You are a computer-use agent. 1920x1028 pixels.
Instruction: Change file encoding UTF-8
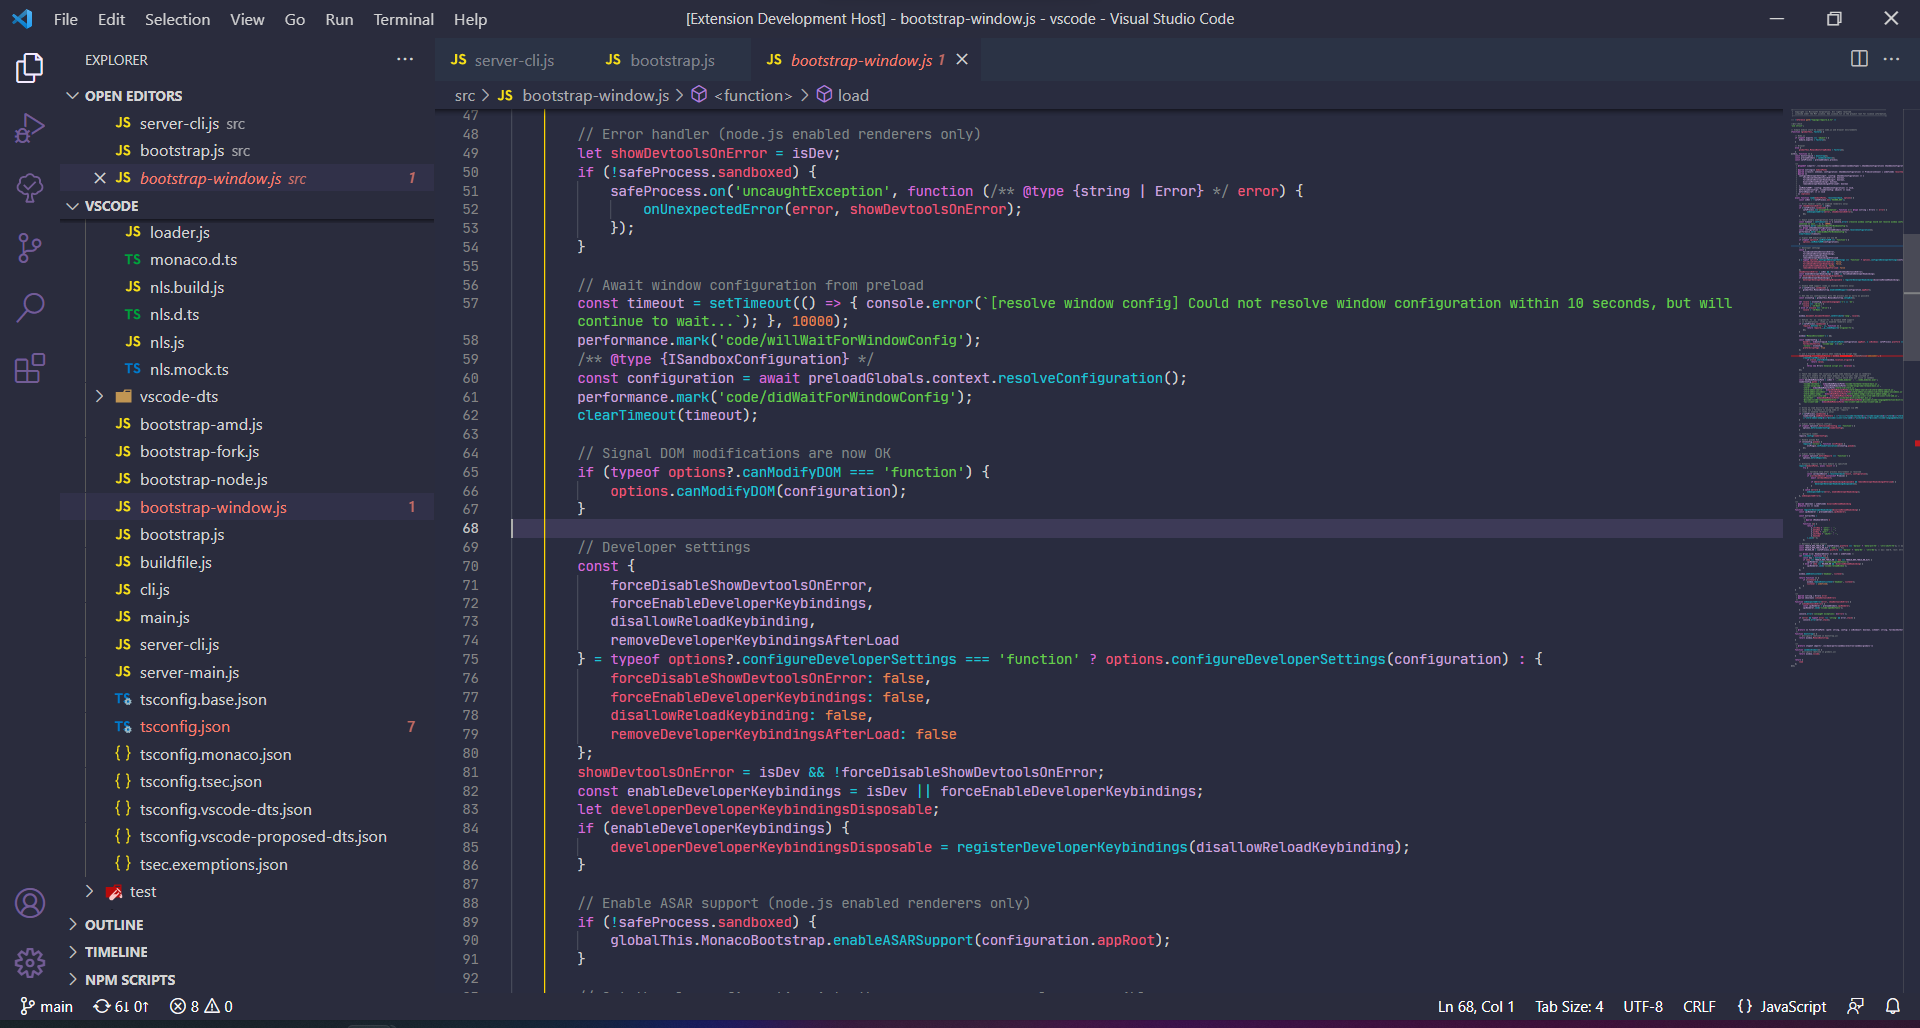coord(1643,1006)
